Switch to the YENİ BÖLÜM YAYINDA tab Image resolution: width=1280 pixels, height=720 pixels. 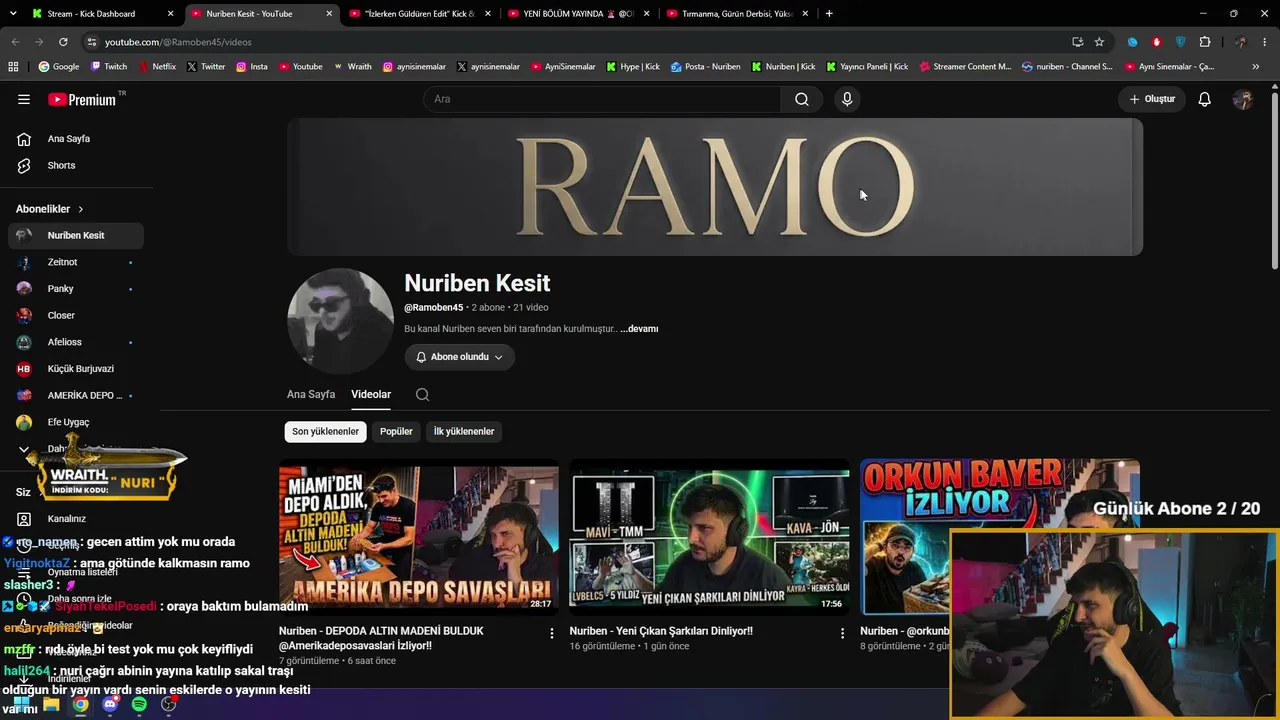pyautogui.click(x=578, y=14)
